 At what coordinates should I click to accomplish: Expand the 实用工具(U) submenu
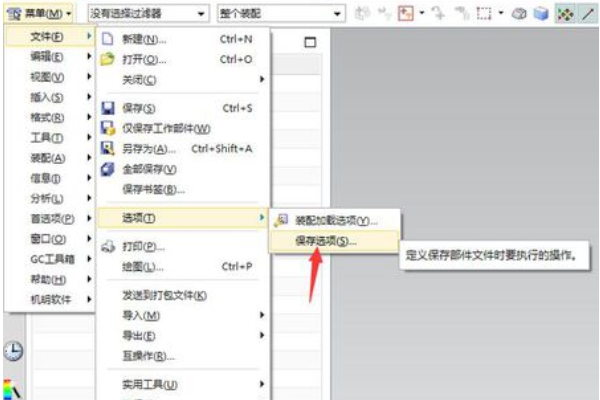[x=183, y=384]
